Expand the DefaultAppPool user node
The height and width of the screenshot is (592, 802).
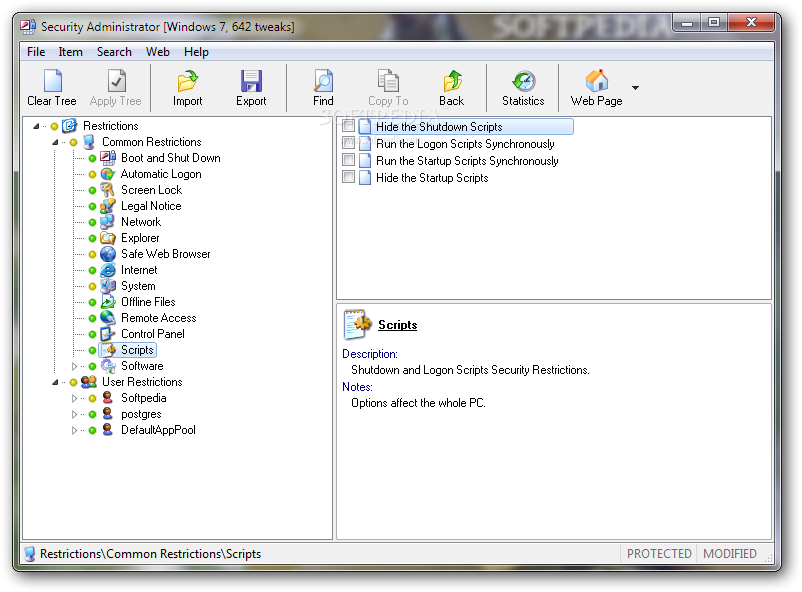tap(74, 430)
